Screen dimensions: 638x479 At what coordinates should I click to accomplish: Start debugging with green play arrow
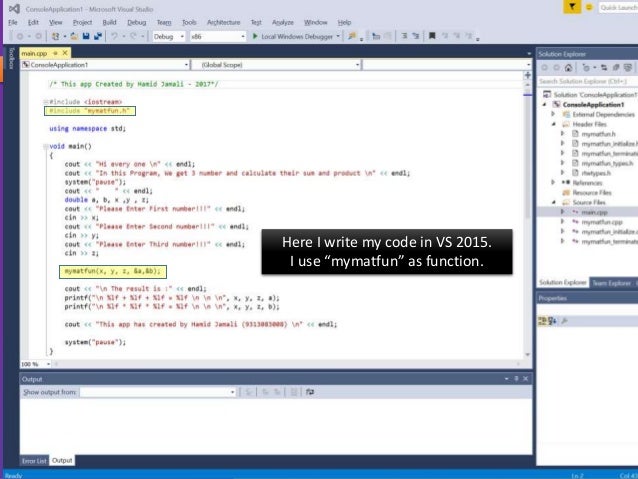pyautogui.click(x=255, y=36)
